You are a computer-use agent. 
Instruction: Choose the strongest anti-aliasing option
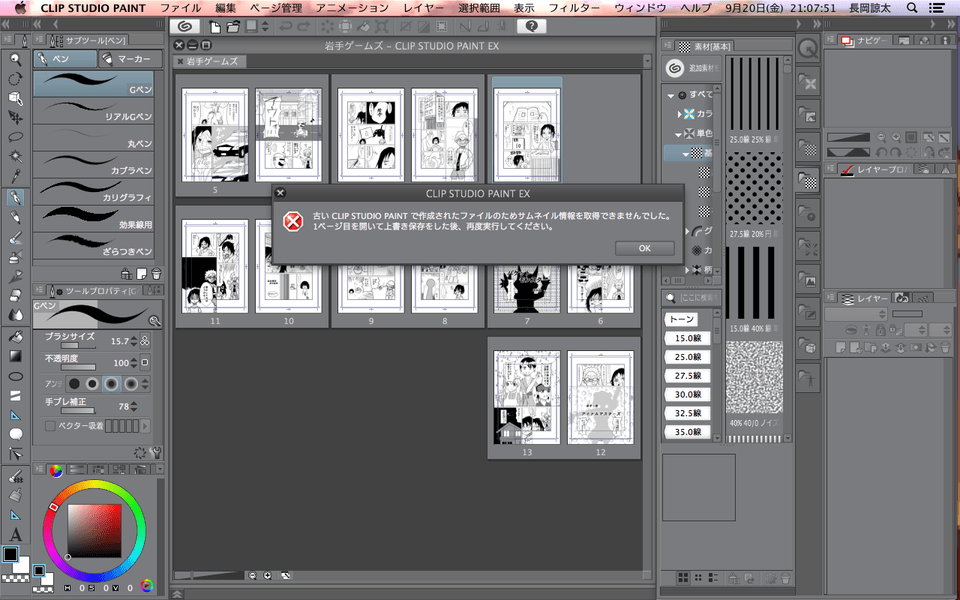tap(132, 384)
